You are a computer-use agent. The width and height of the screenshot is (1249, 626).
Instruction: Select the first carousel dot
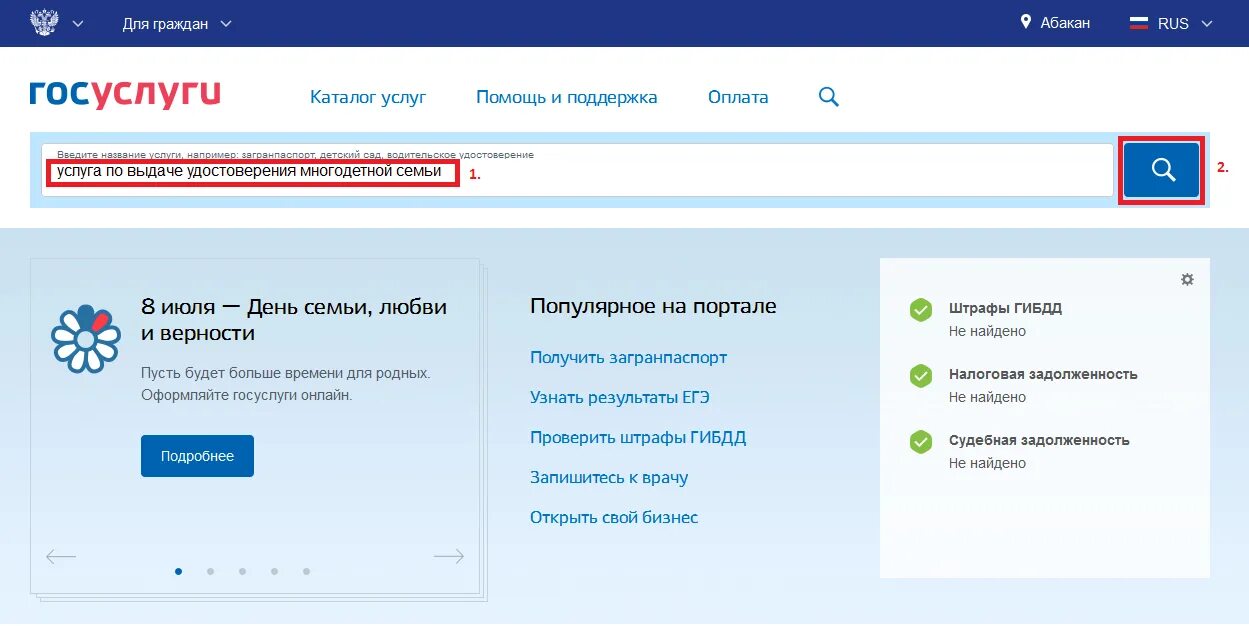pyautogui.click(x=179, y=571)
